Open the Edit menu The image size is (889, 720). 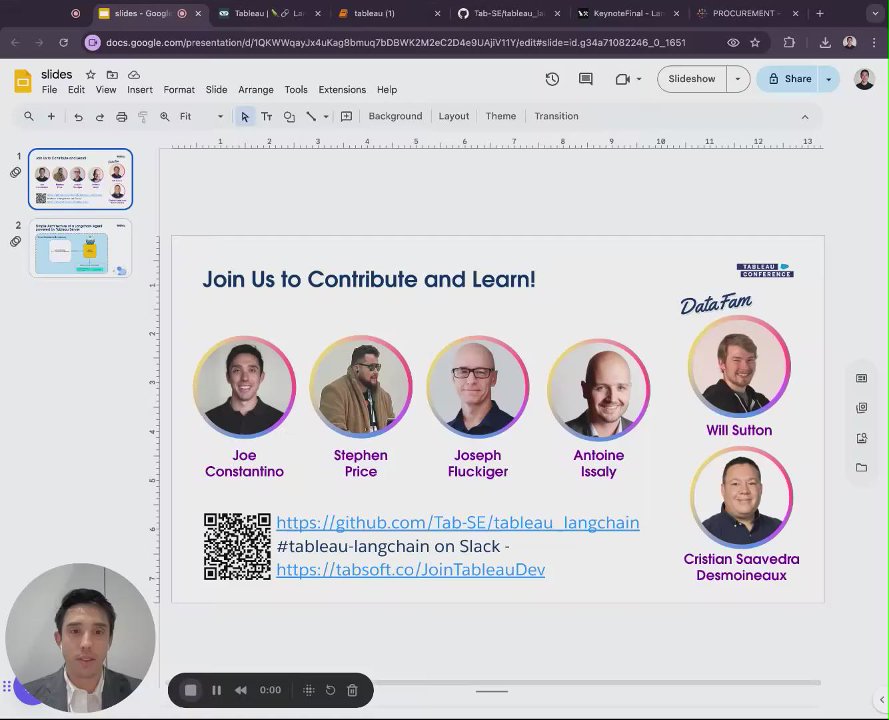pyautogui.click(x=76, y=90)
